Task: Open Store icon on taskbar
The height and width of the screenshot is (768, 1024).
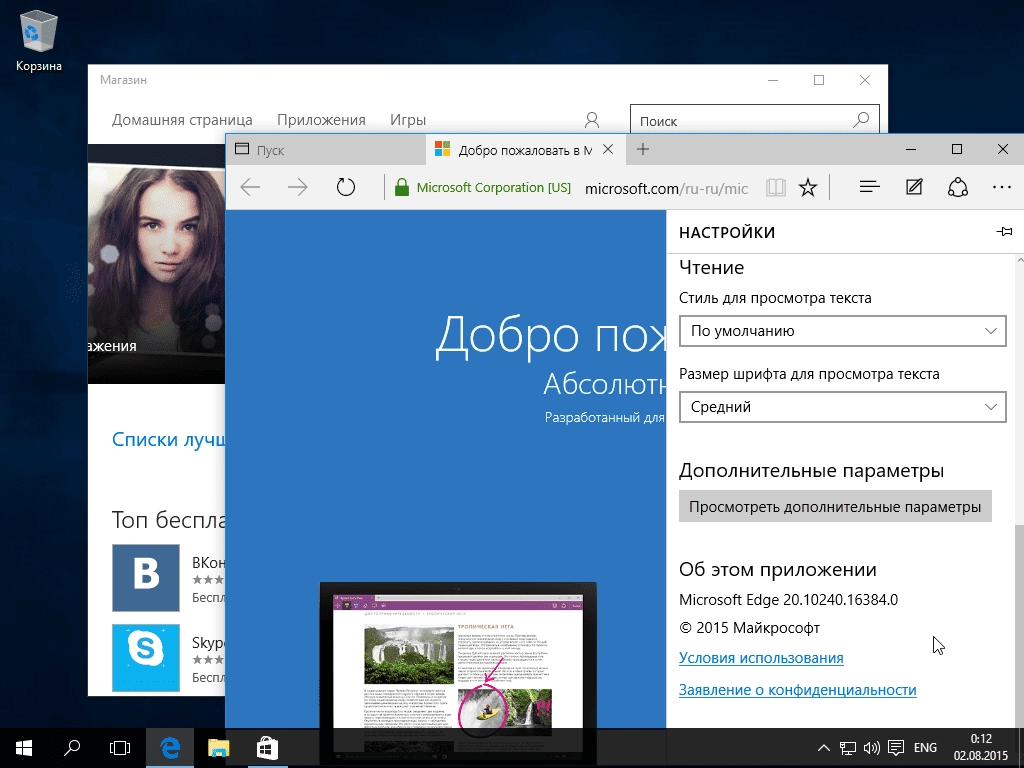Action: tap(267, 748)
